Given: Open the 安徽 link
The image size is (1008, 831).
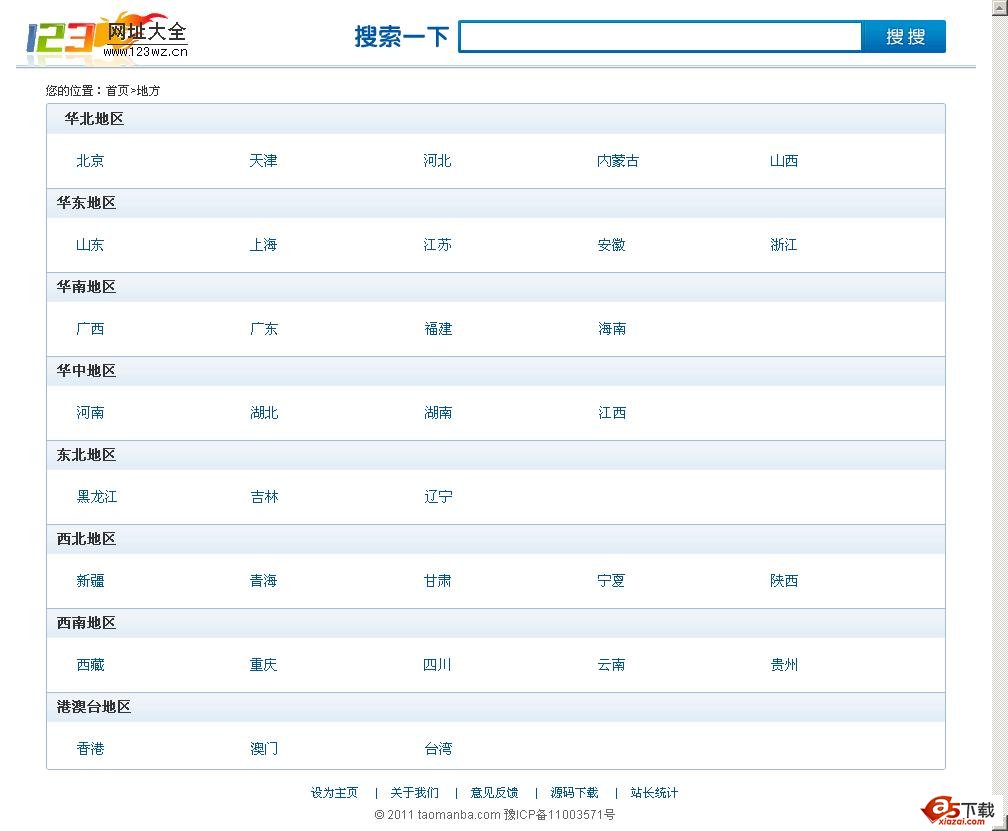Looking at the screenshot, I should [611, 245].
